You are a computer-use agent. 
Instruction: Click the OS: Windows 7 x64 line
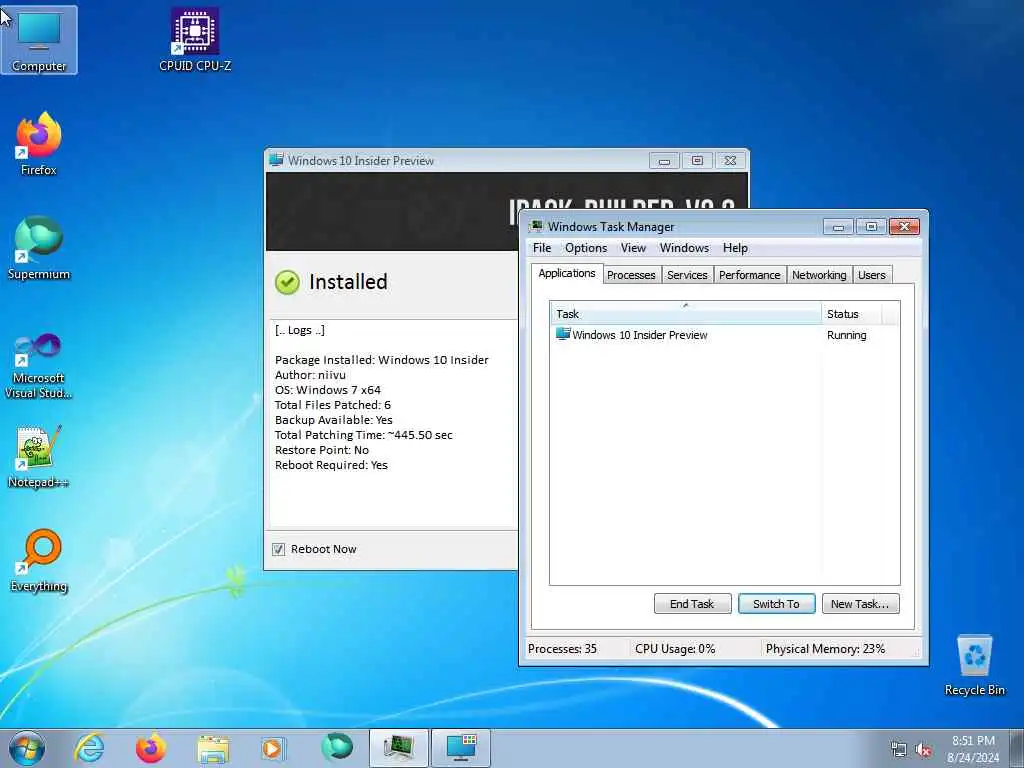point(328,390)
